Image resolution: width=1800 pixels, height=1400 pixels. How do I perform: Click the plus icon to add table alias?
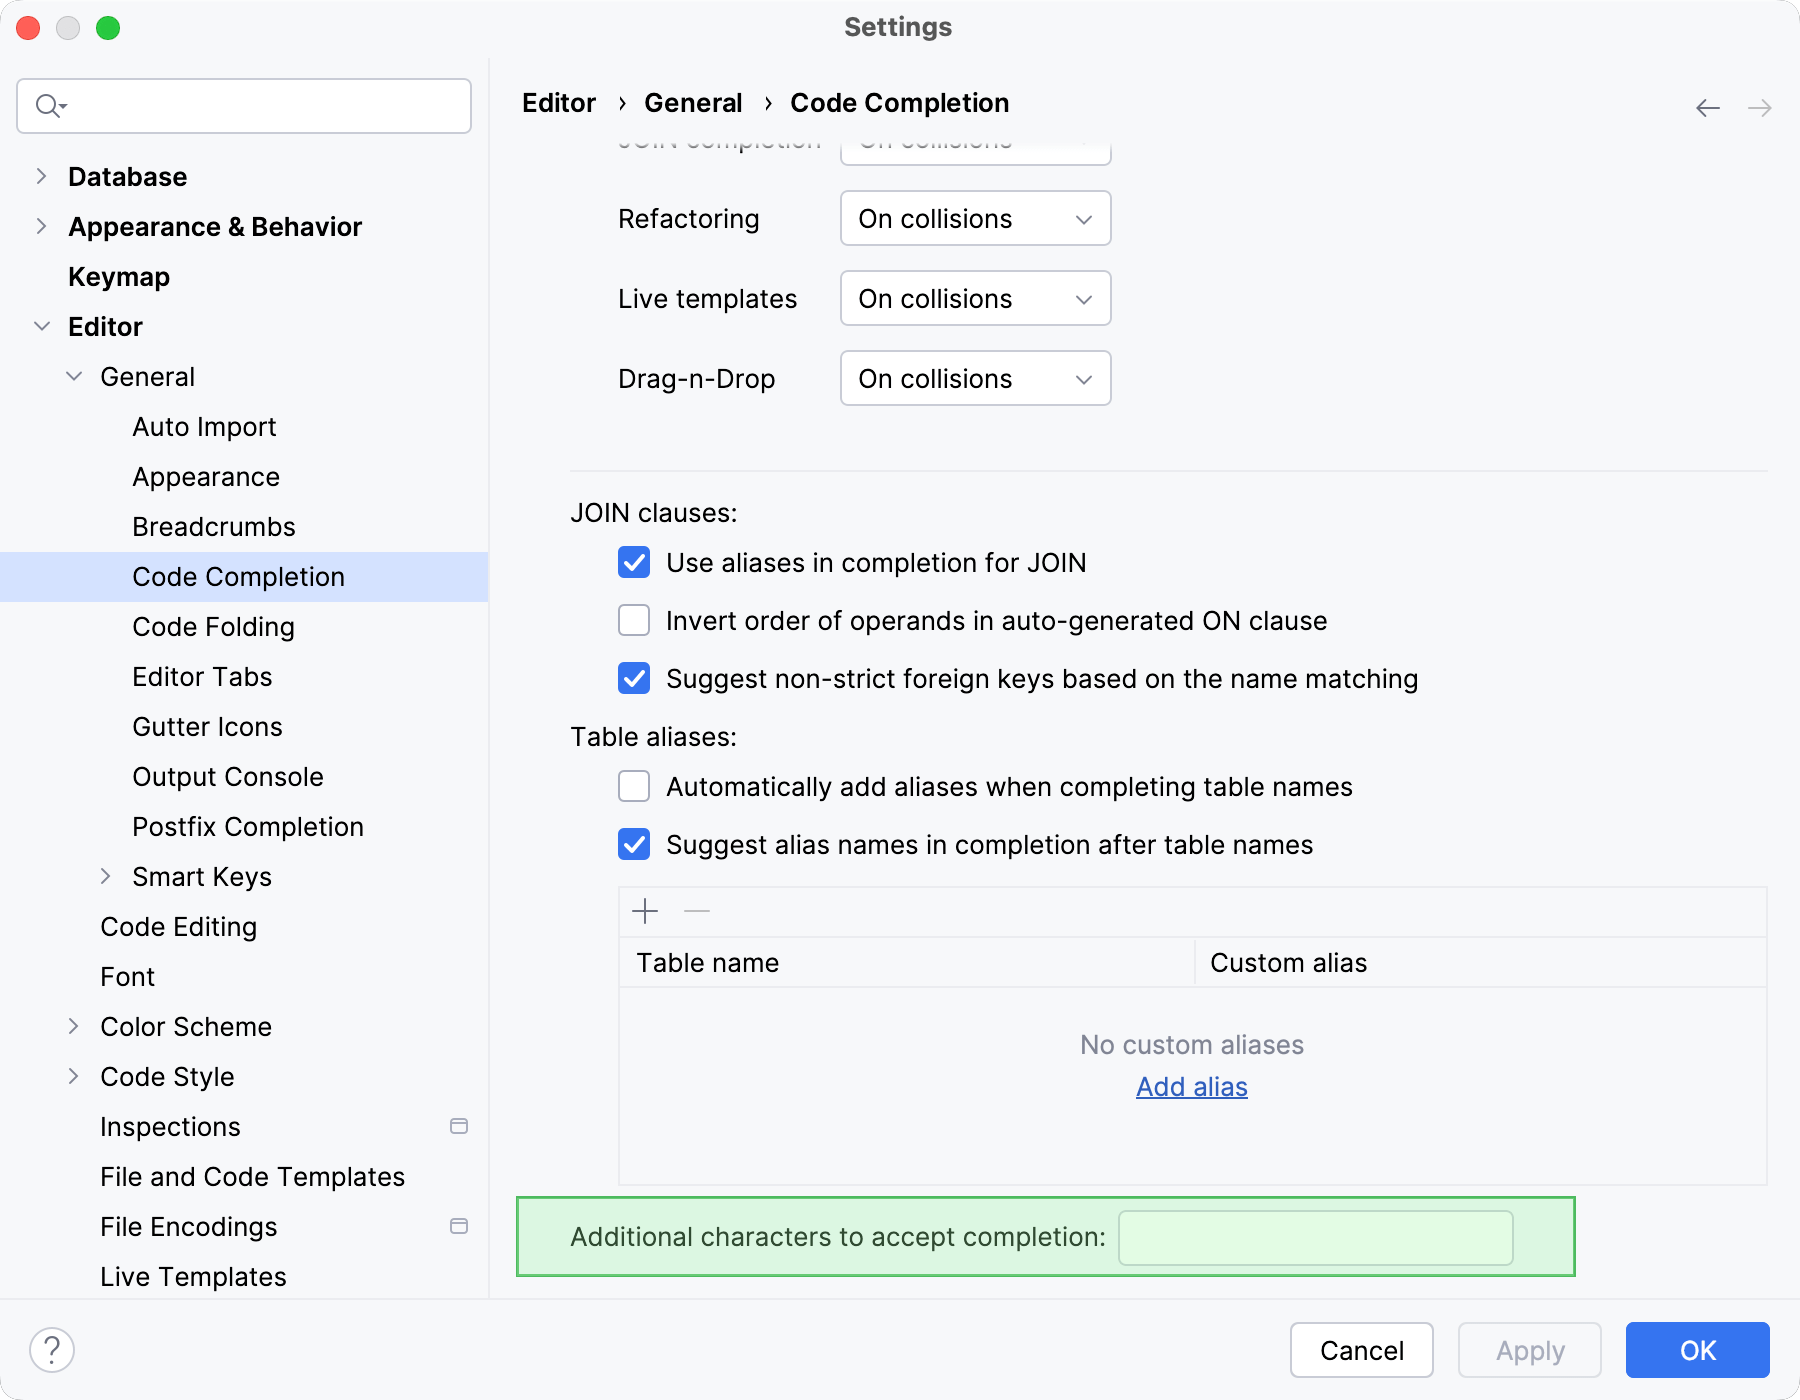coord(645,911)
